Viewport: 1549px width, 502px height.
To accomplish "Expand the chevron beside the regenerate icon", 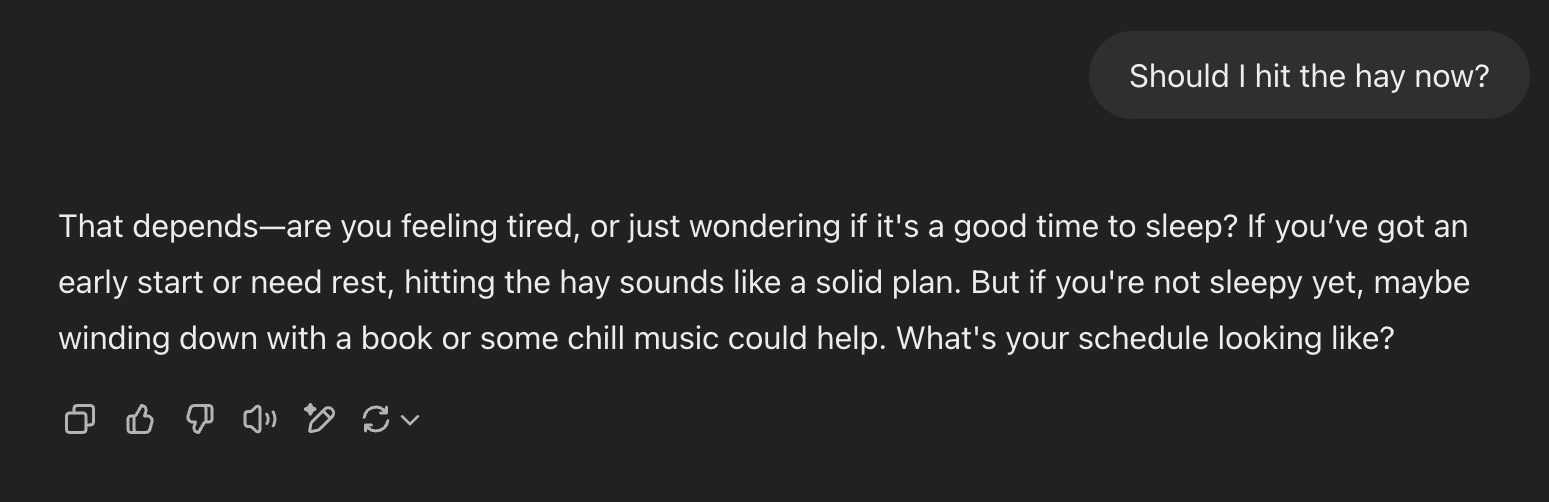I will pyautogui.click(x=410, y=421).
